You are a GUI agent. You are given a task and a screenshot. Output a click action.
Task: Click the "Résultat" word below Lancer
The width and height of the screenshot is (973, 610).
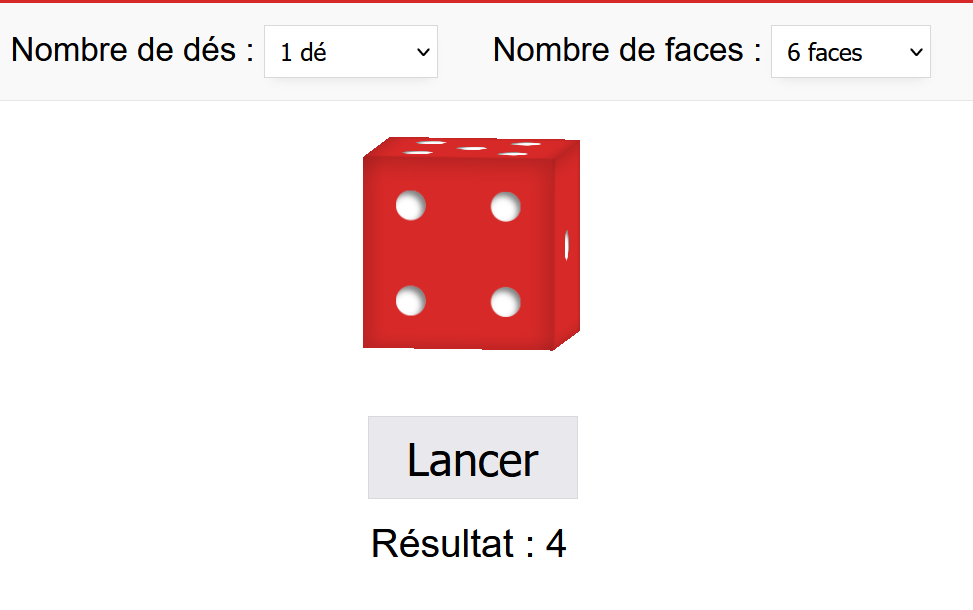pyautogui.click(x=442, y=544)
